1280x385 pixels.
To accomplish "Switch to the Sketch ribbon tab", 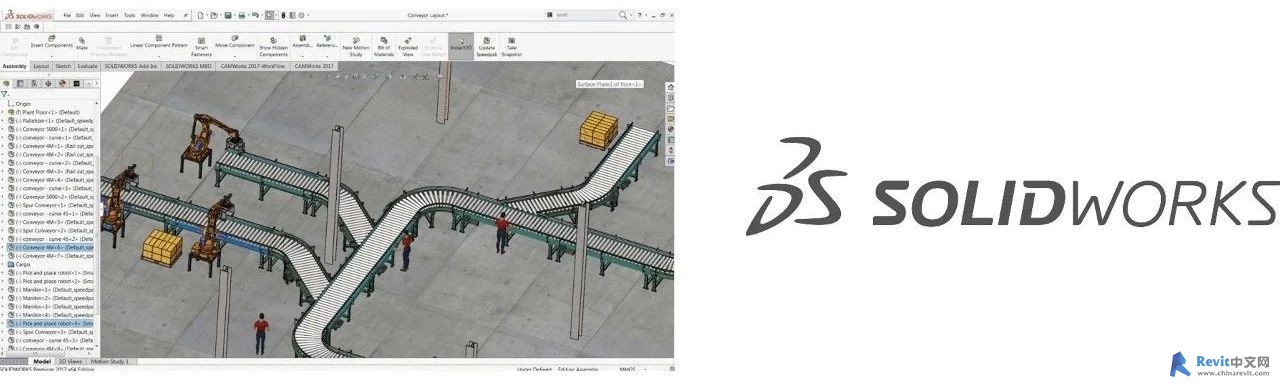I will [63, 66].
